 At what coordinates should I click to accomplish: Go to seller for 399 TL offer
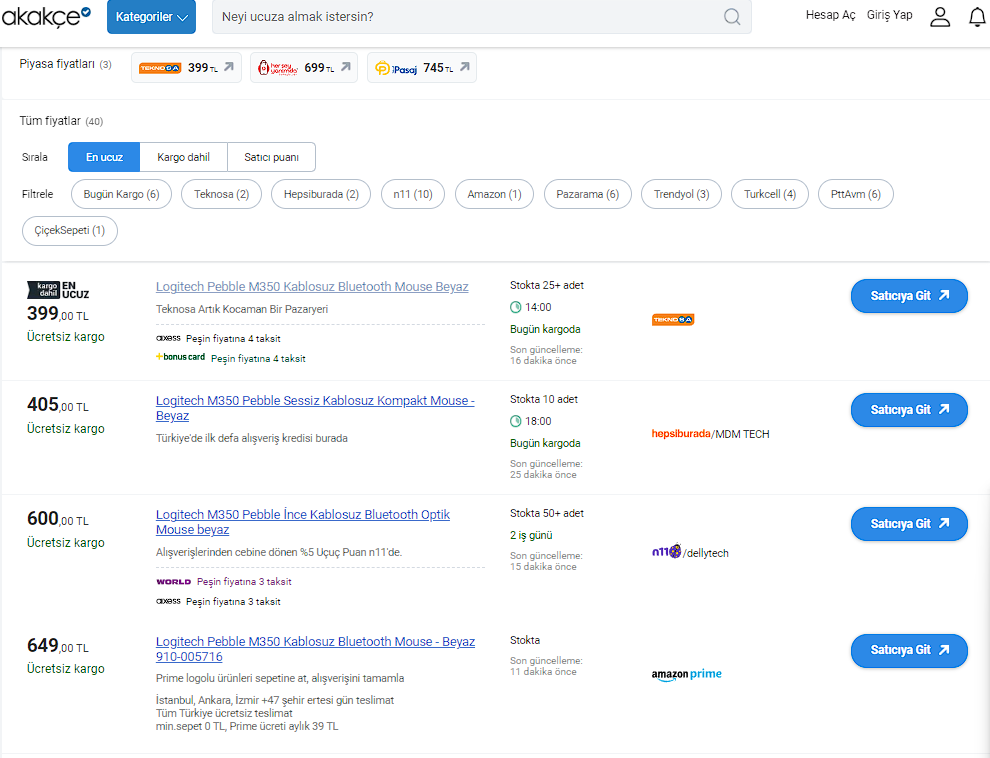tap(909, 296)
